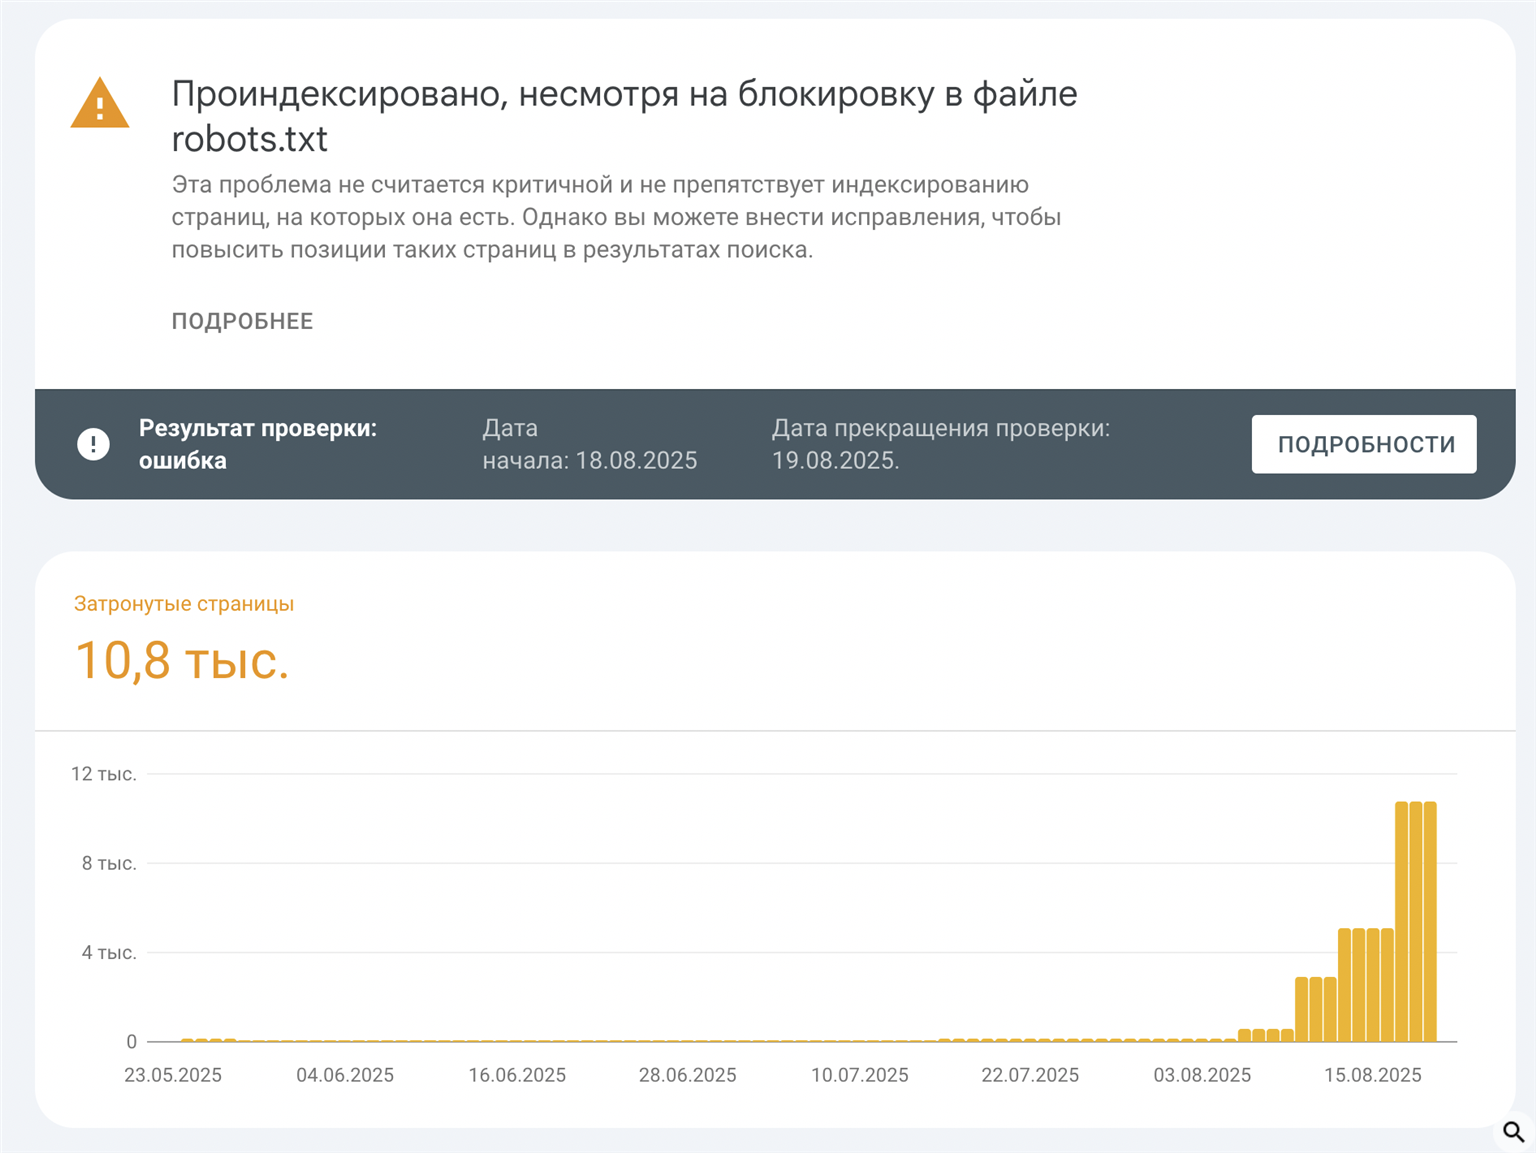Click the '12 тыс.' y-axis label
This screenshot has height=1153, width=1536.
103,774
